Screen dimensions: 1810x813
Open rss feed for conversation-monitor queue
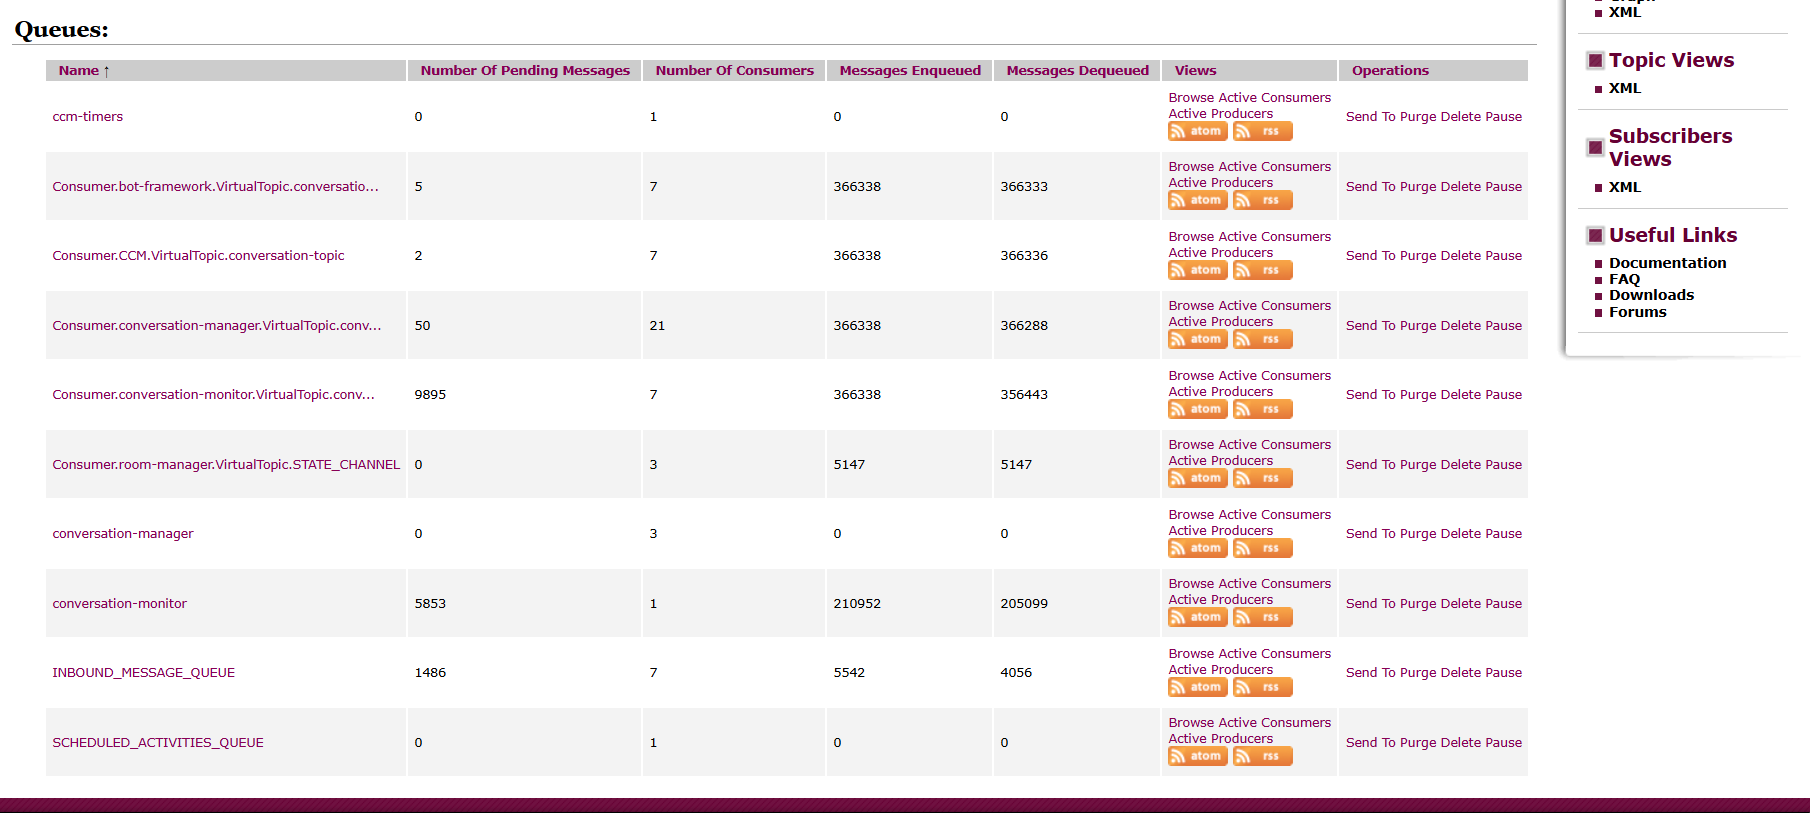click(x=1262, y=617)
